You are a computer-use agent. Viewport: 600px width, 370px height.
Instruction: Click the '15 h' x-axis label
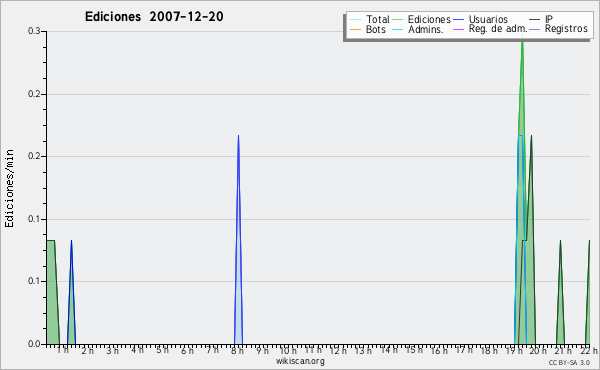[x=414, y=350]
